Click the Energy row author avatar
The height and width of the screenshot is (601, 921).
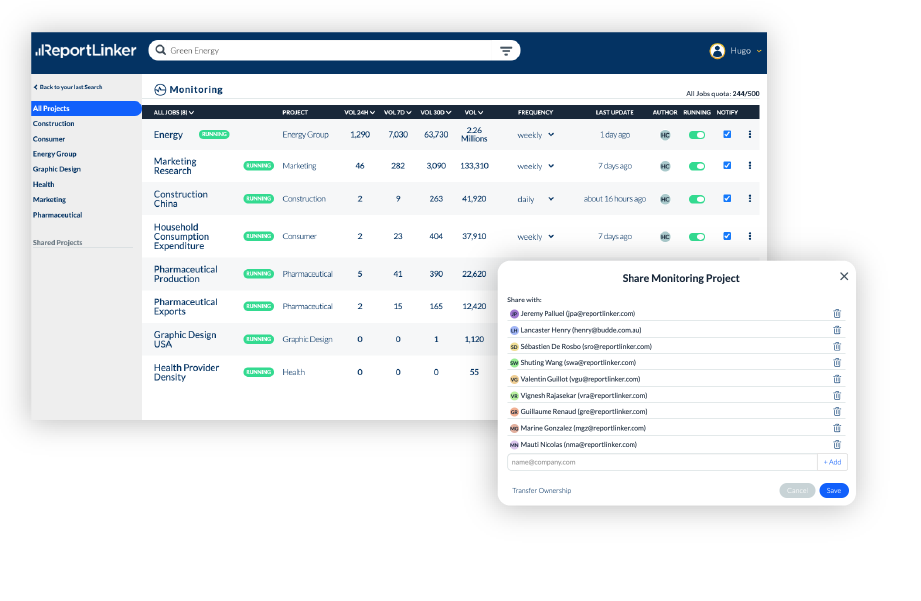tap(665, 135)
